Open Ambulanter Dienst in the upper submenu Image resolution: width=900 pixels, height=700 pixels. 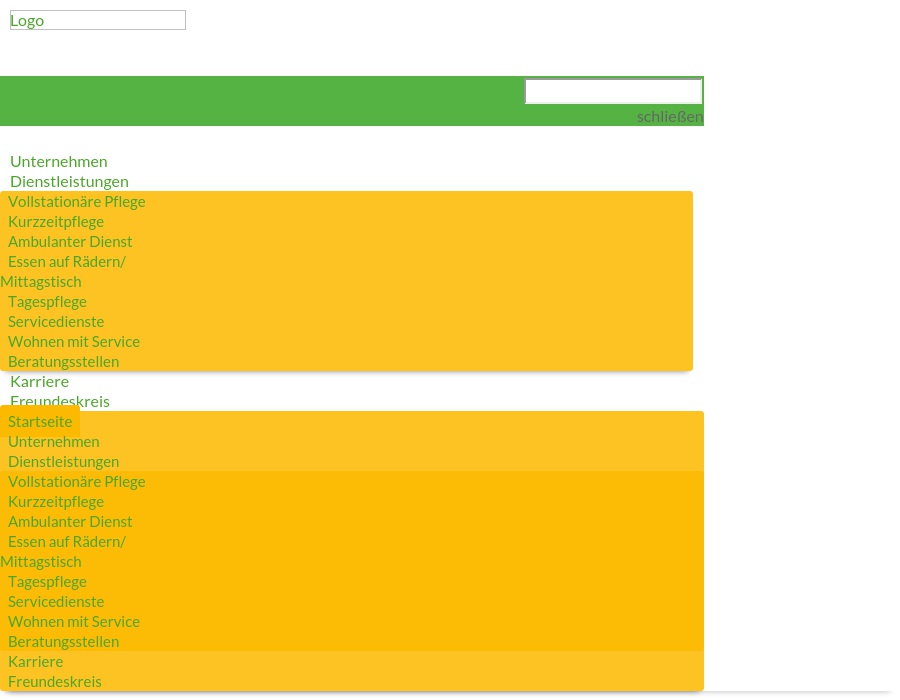[x=70, y=241]
